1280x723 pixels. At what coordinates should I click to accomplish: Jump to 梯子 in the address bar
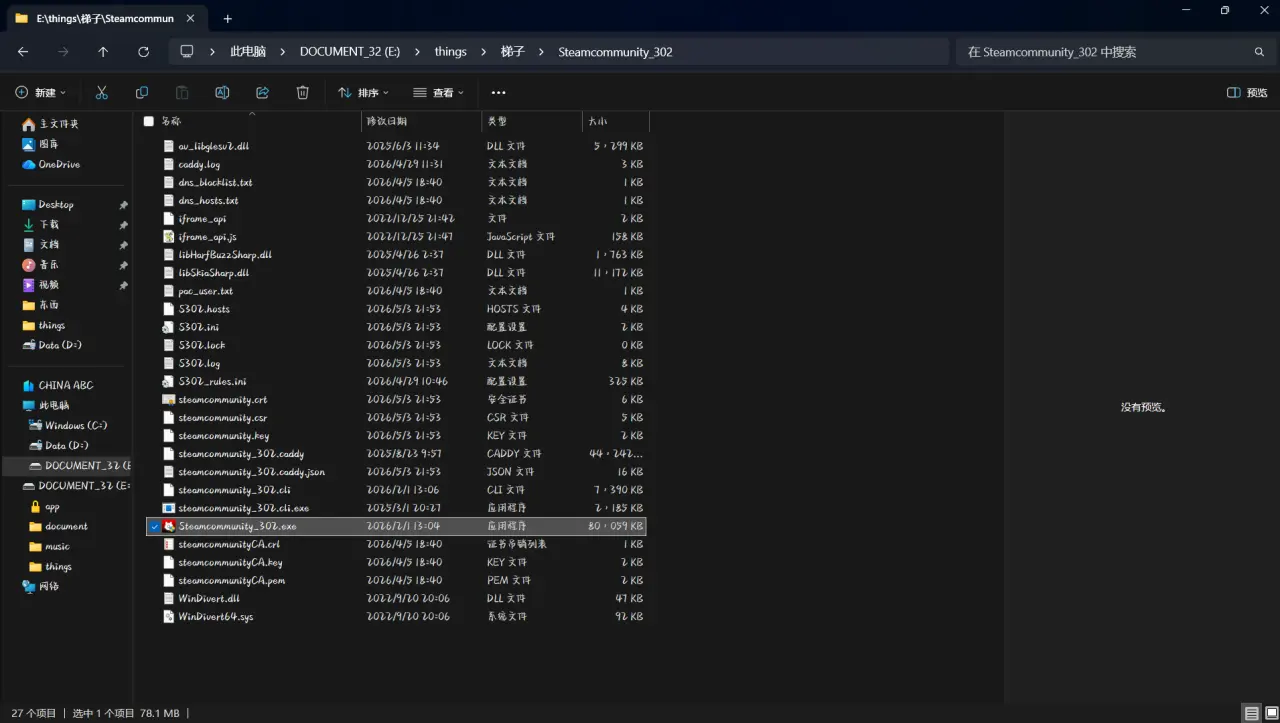click(513, 52)
